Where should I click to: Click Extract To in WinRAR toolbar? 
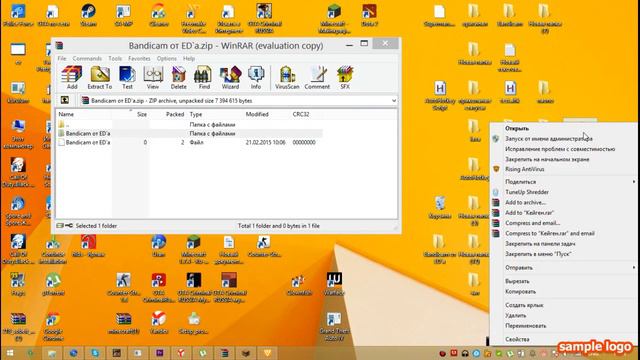tap(100, 78)
